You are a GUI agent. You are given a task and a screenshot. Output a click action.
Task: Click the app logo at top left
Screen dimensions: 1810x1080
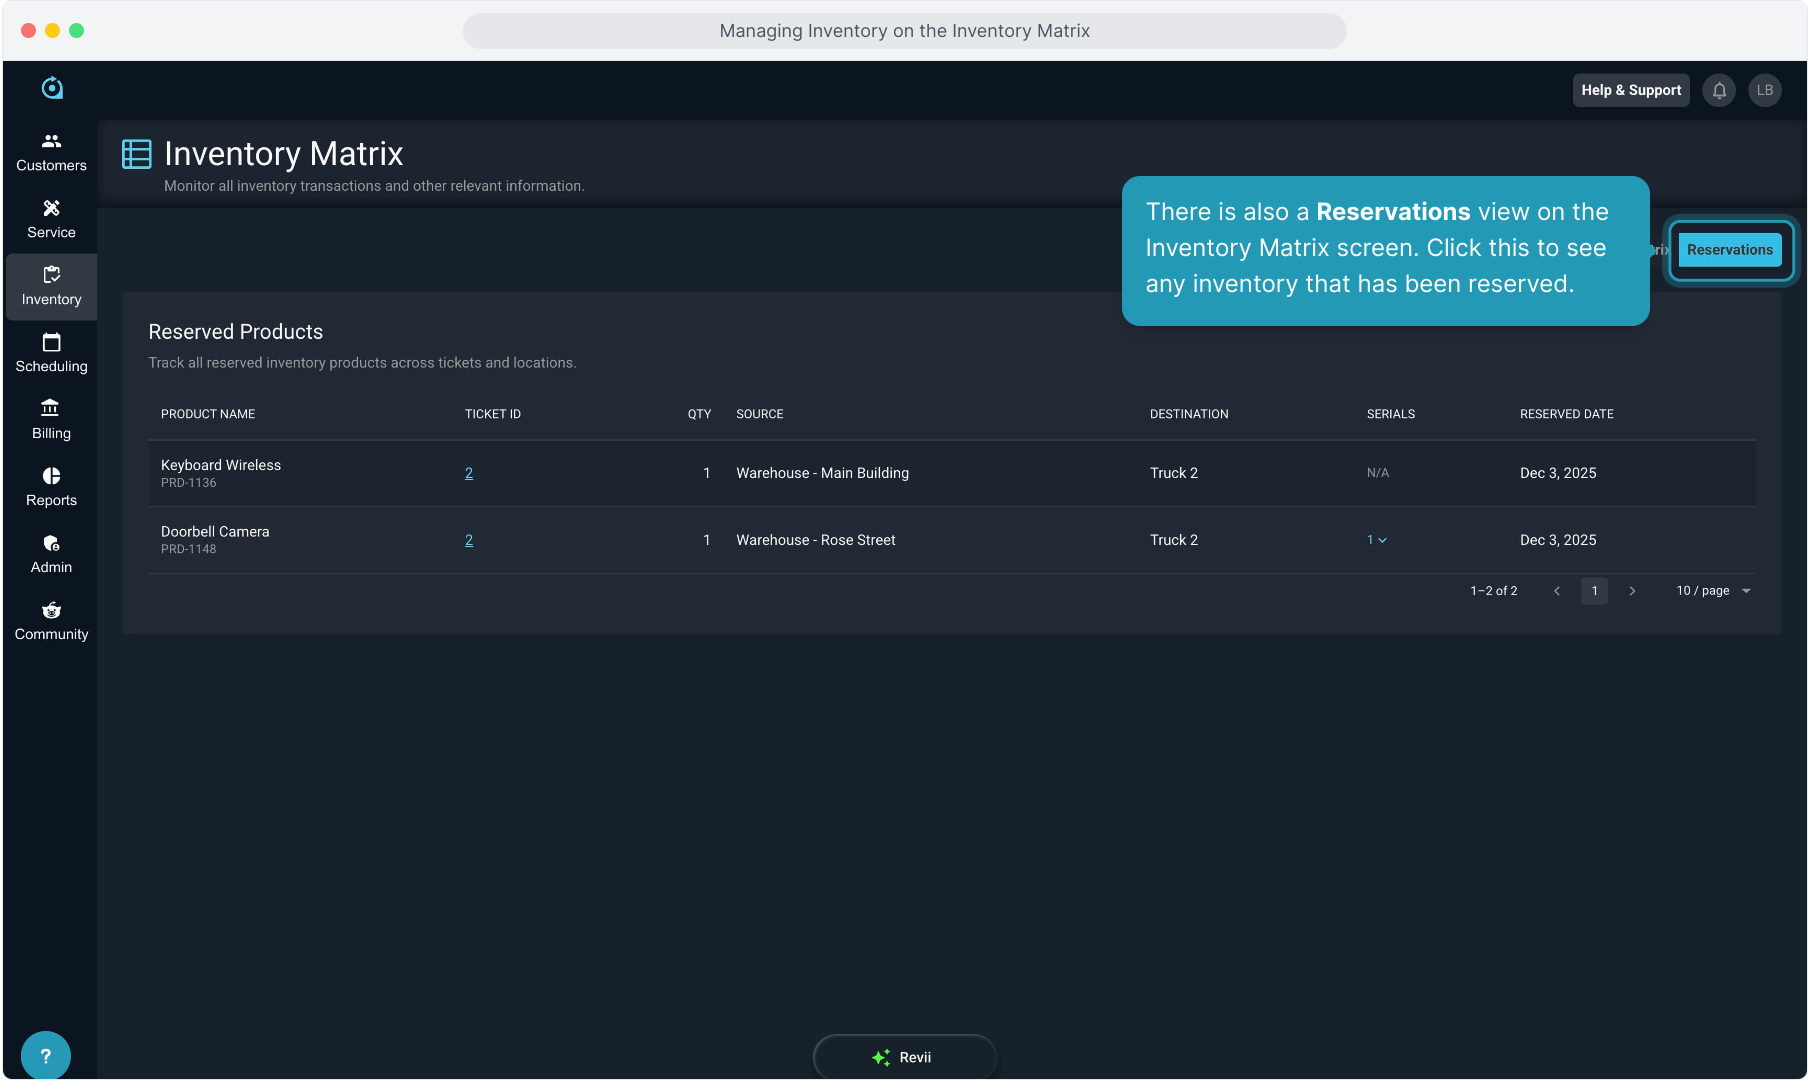tap(52, 88)
